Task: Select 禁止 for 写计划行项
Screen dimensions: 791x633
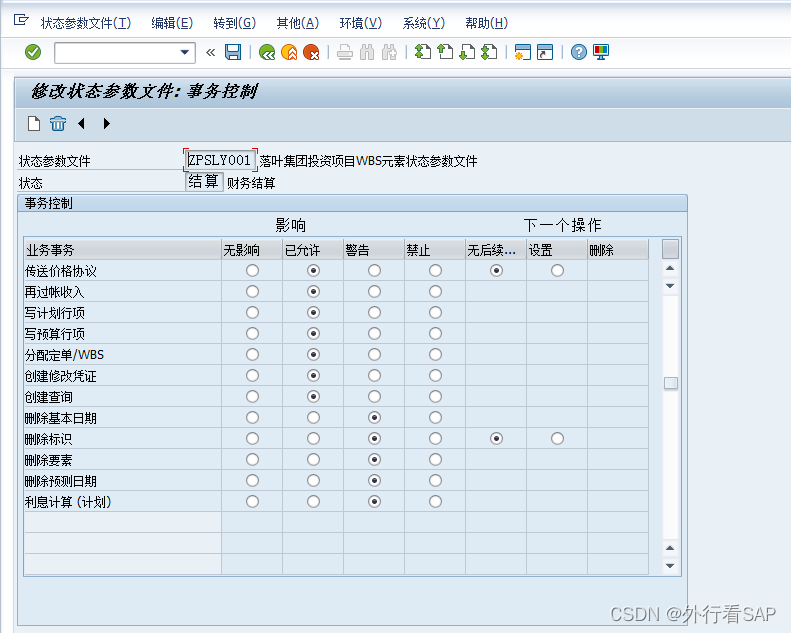Action: coord(435,313)
